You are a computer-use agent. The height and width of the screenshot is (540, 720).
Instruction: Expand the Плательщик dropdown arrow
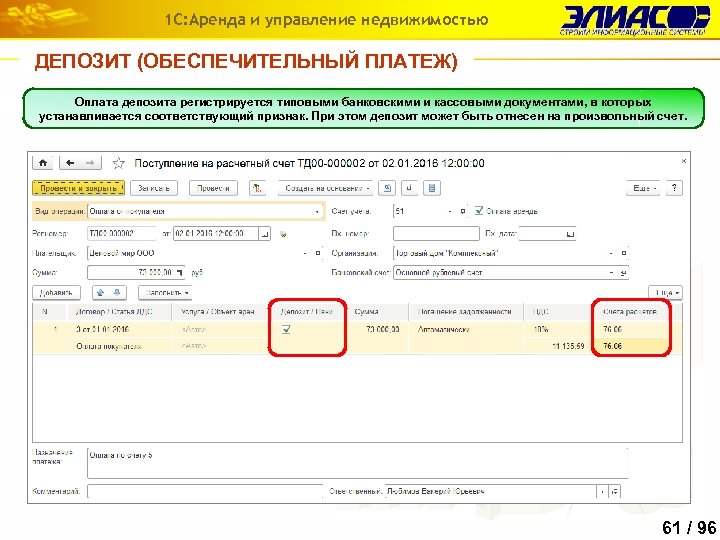click(x=305, y=253)
